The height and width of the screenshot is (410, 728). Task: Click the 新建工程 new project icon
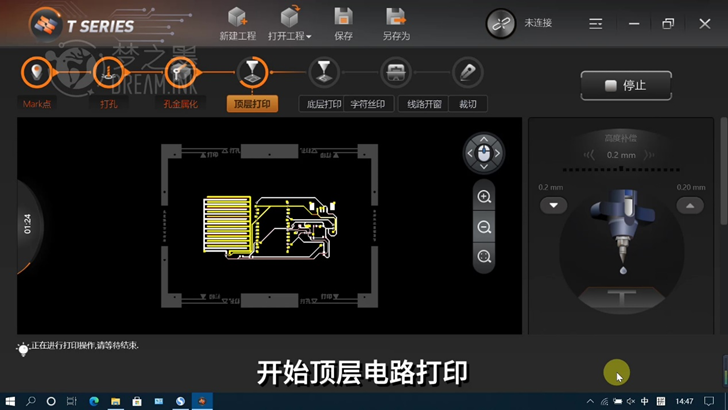(x=237, y=17)
